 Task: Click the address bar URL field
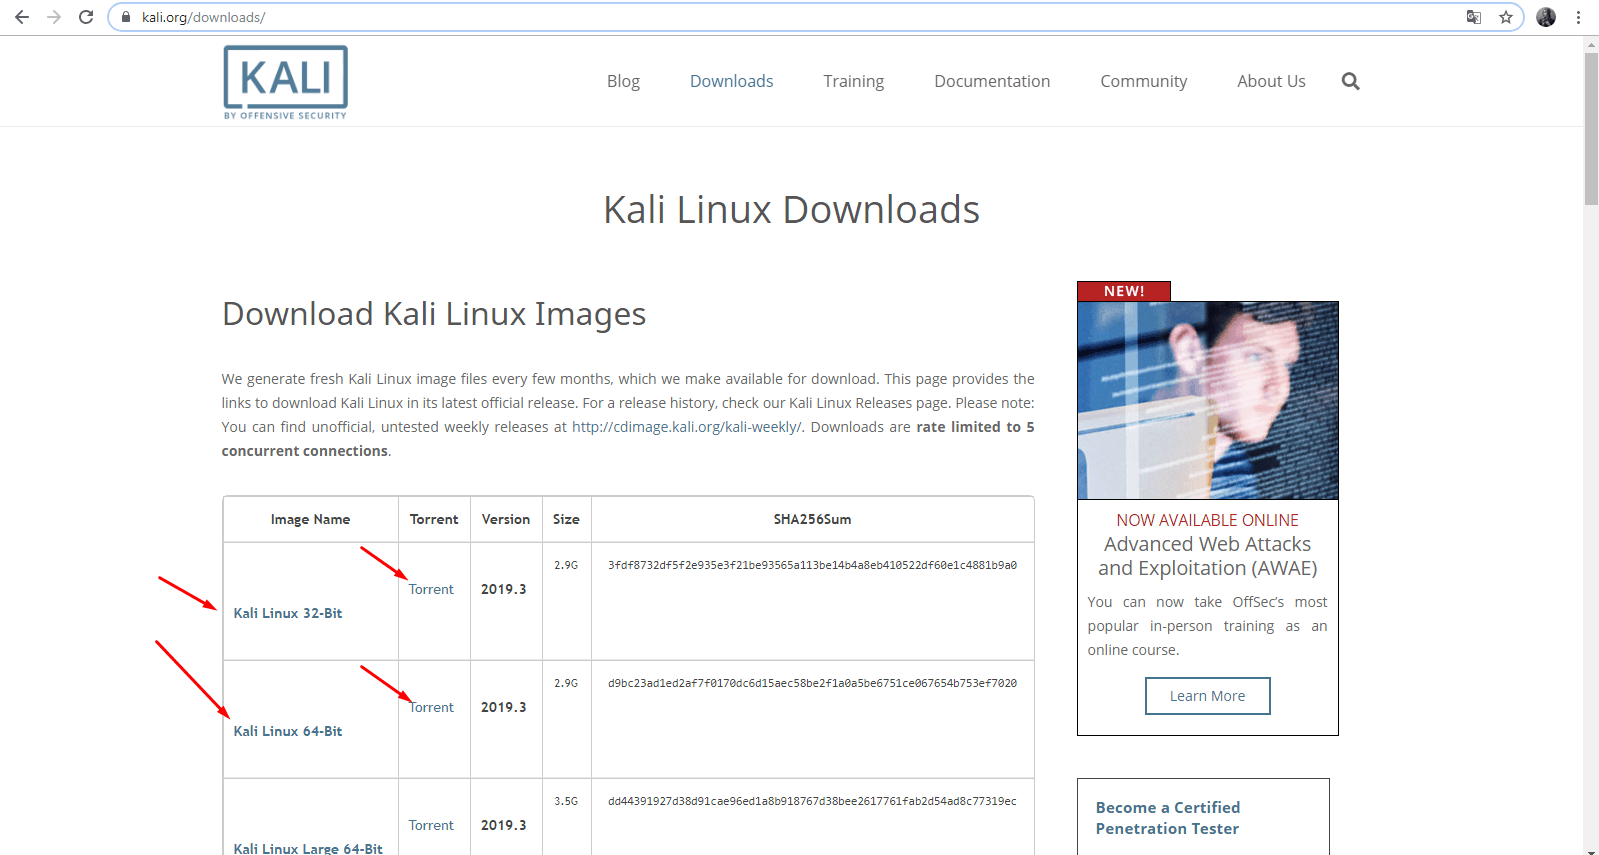point(700,17)
